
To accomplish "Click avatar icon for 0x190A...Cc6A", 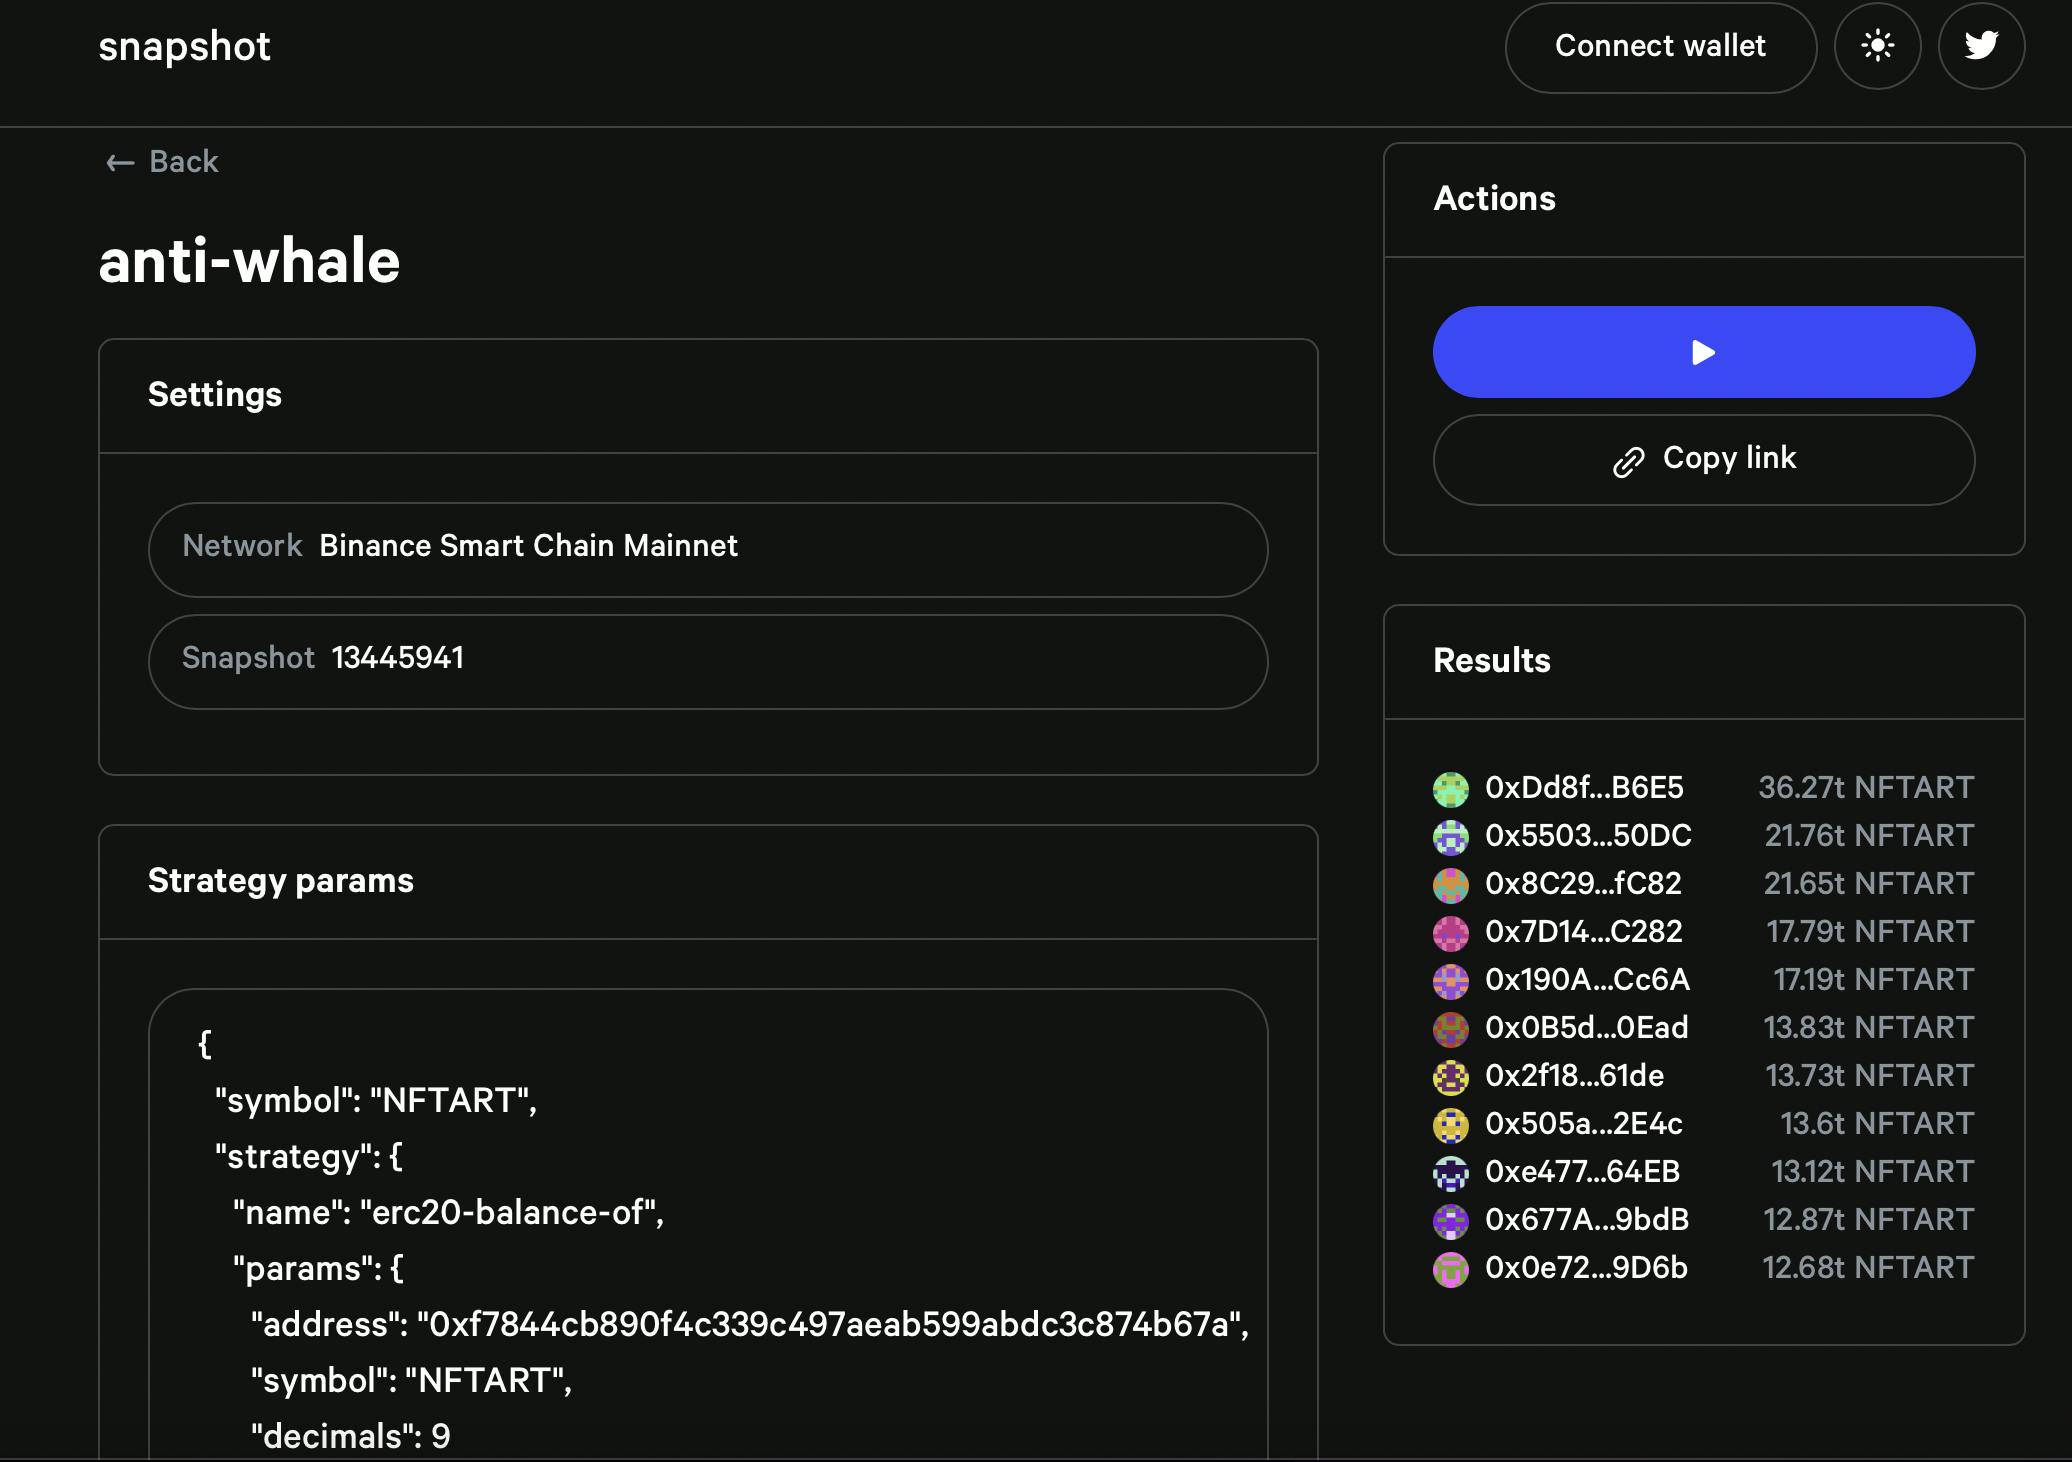I will [1450, 981].
